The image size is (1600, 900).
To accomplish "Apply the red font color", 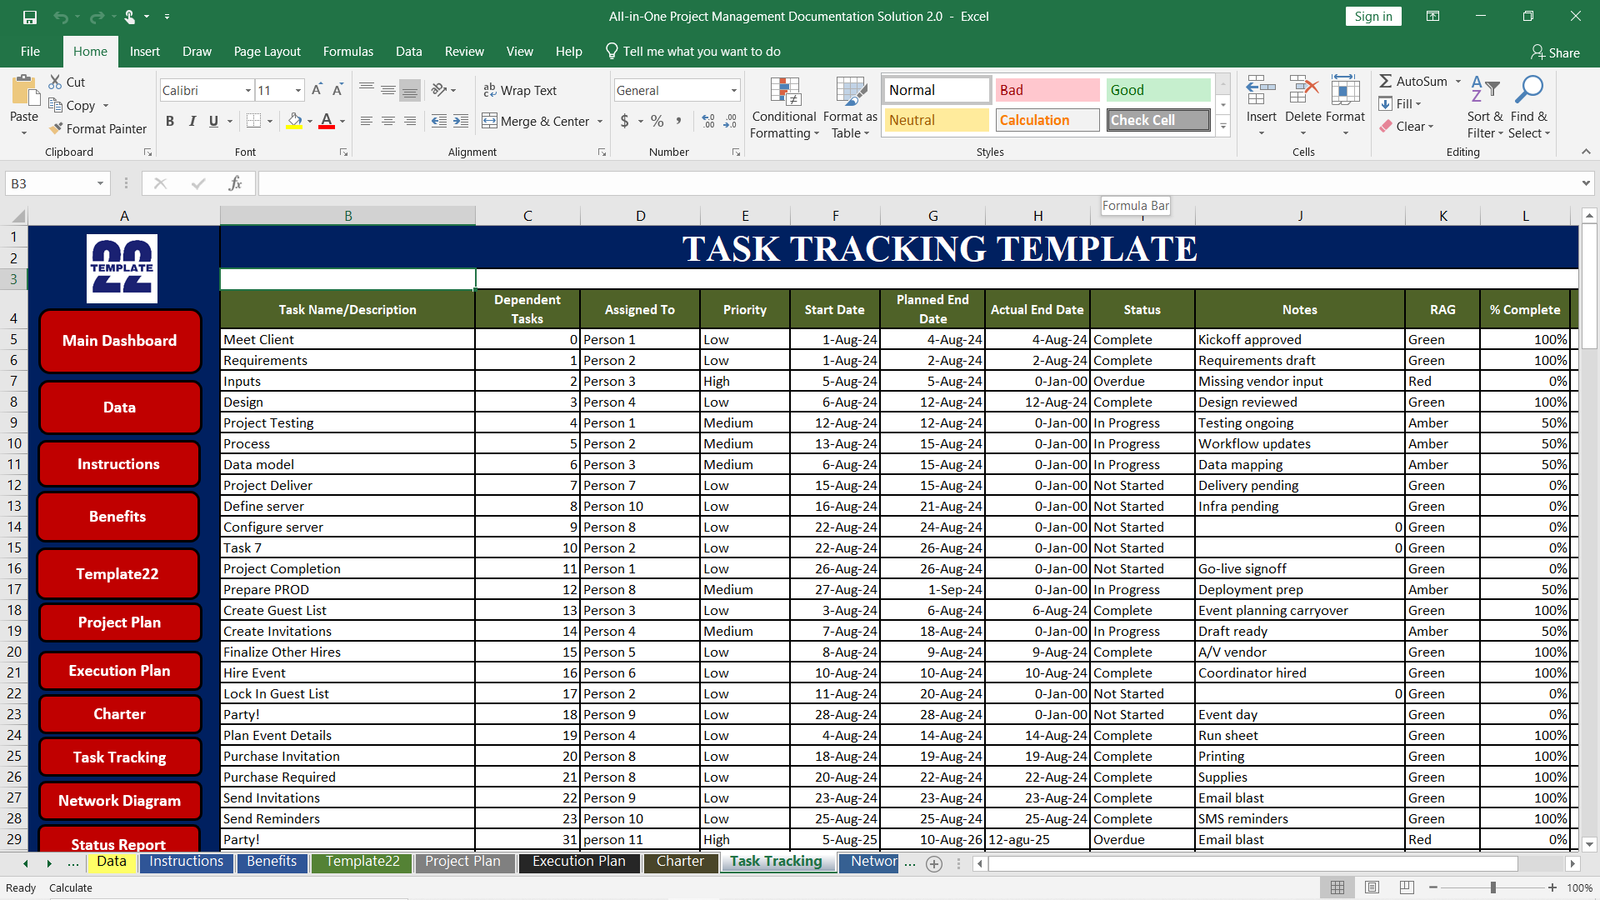I will tap(327, 121).
